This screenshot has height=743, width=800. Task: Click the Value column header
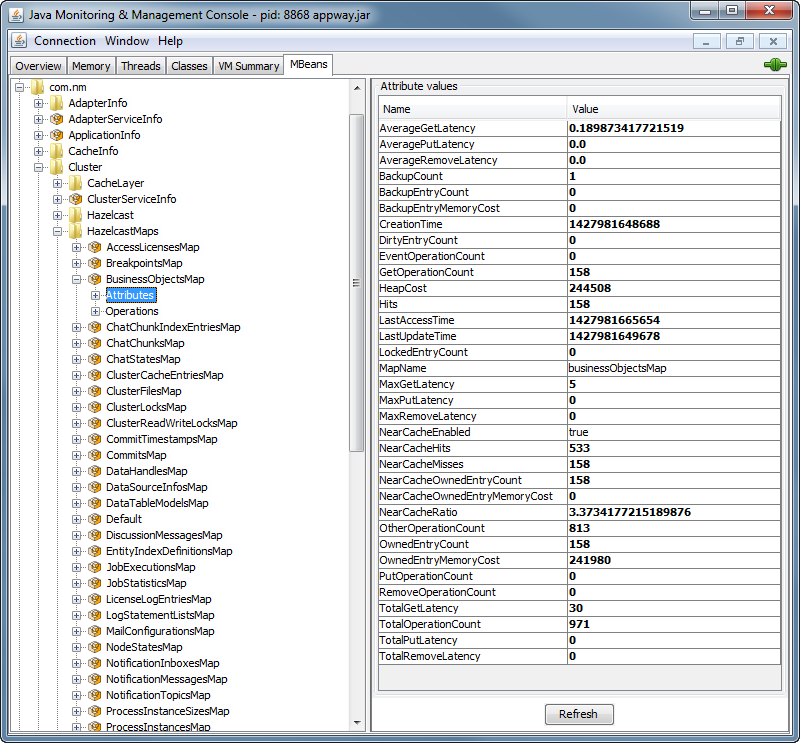(674, 109)
